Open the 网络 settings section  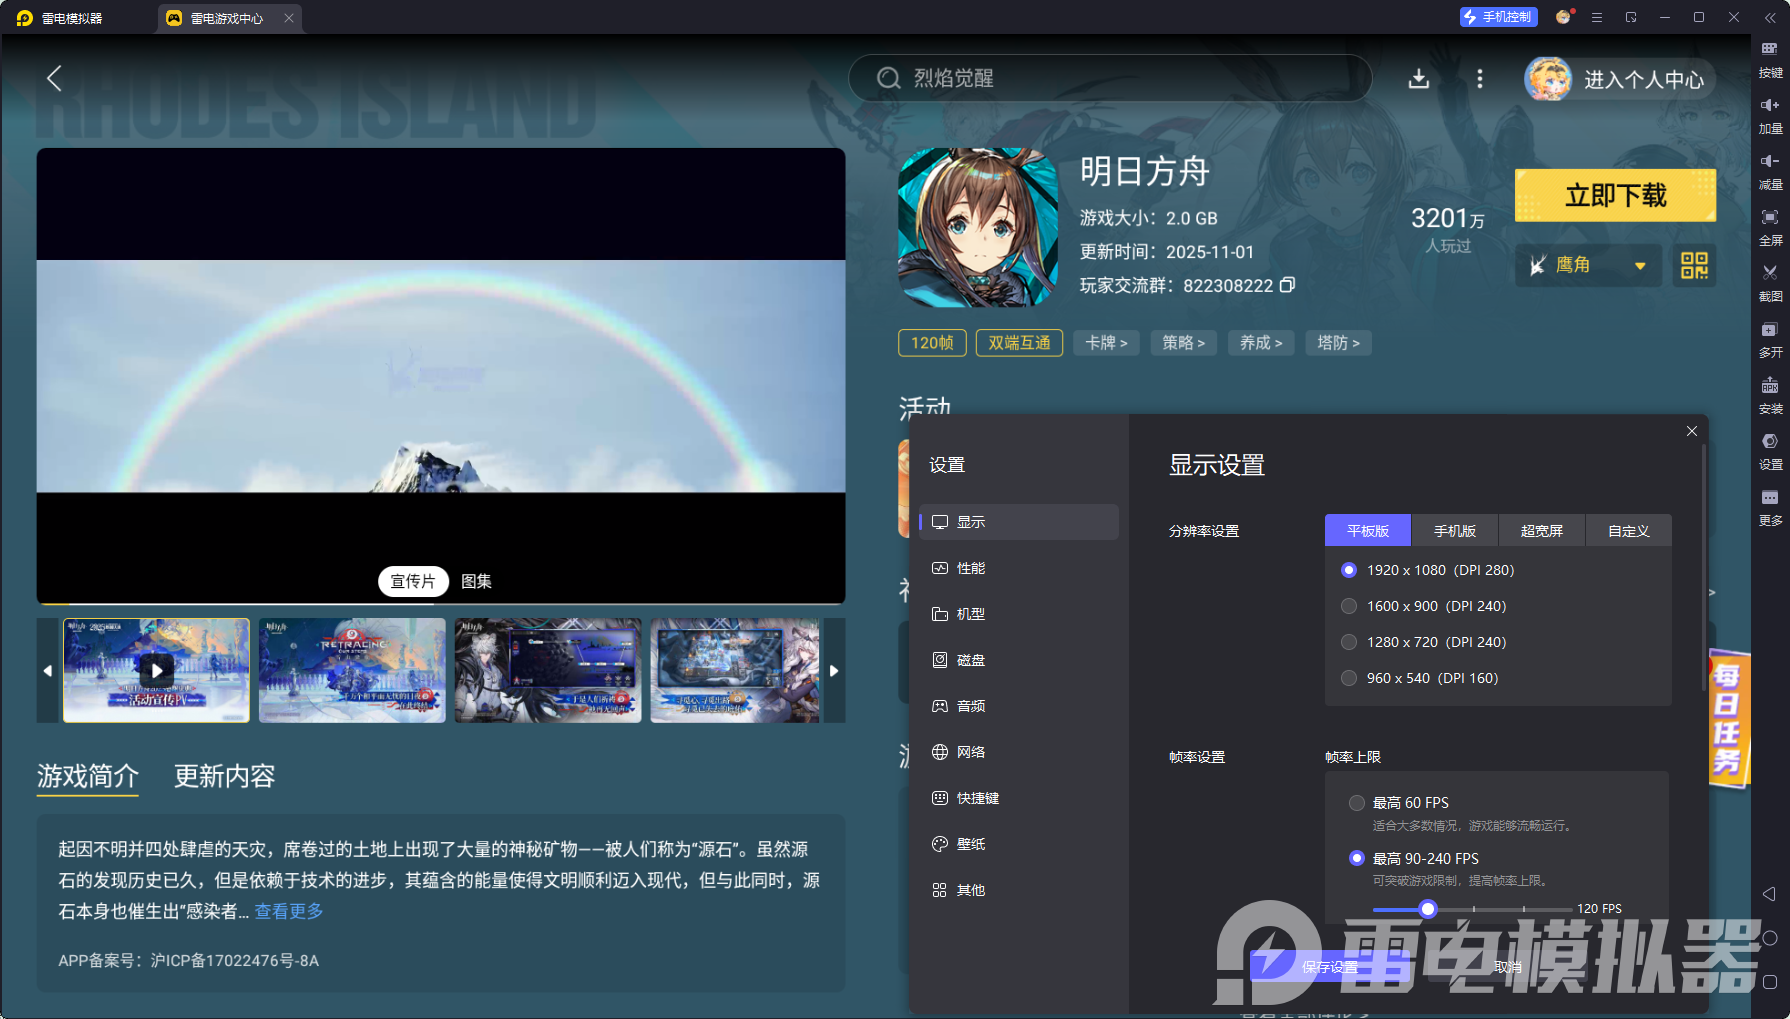[x=1019, y=752]
